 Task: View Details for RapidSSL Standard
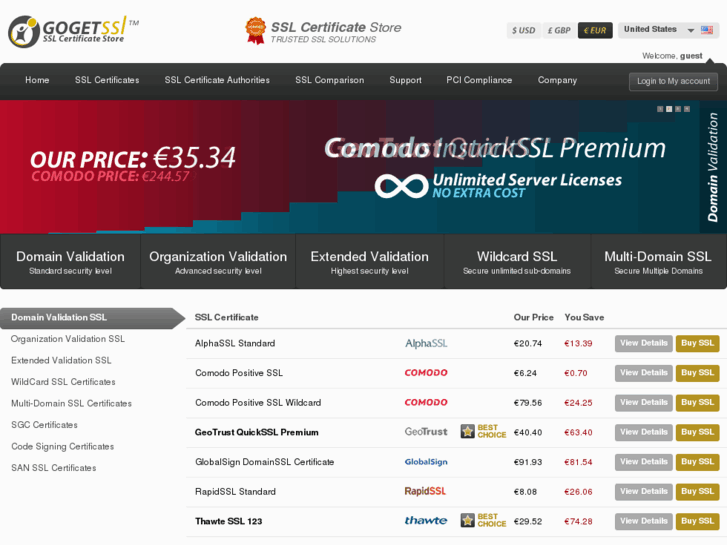tap(644, 492)
